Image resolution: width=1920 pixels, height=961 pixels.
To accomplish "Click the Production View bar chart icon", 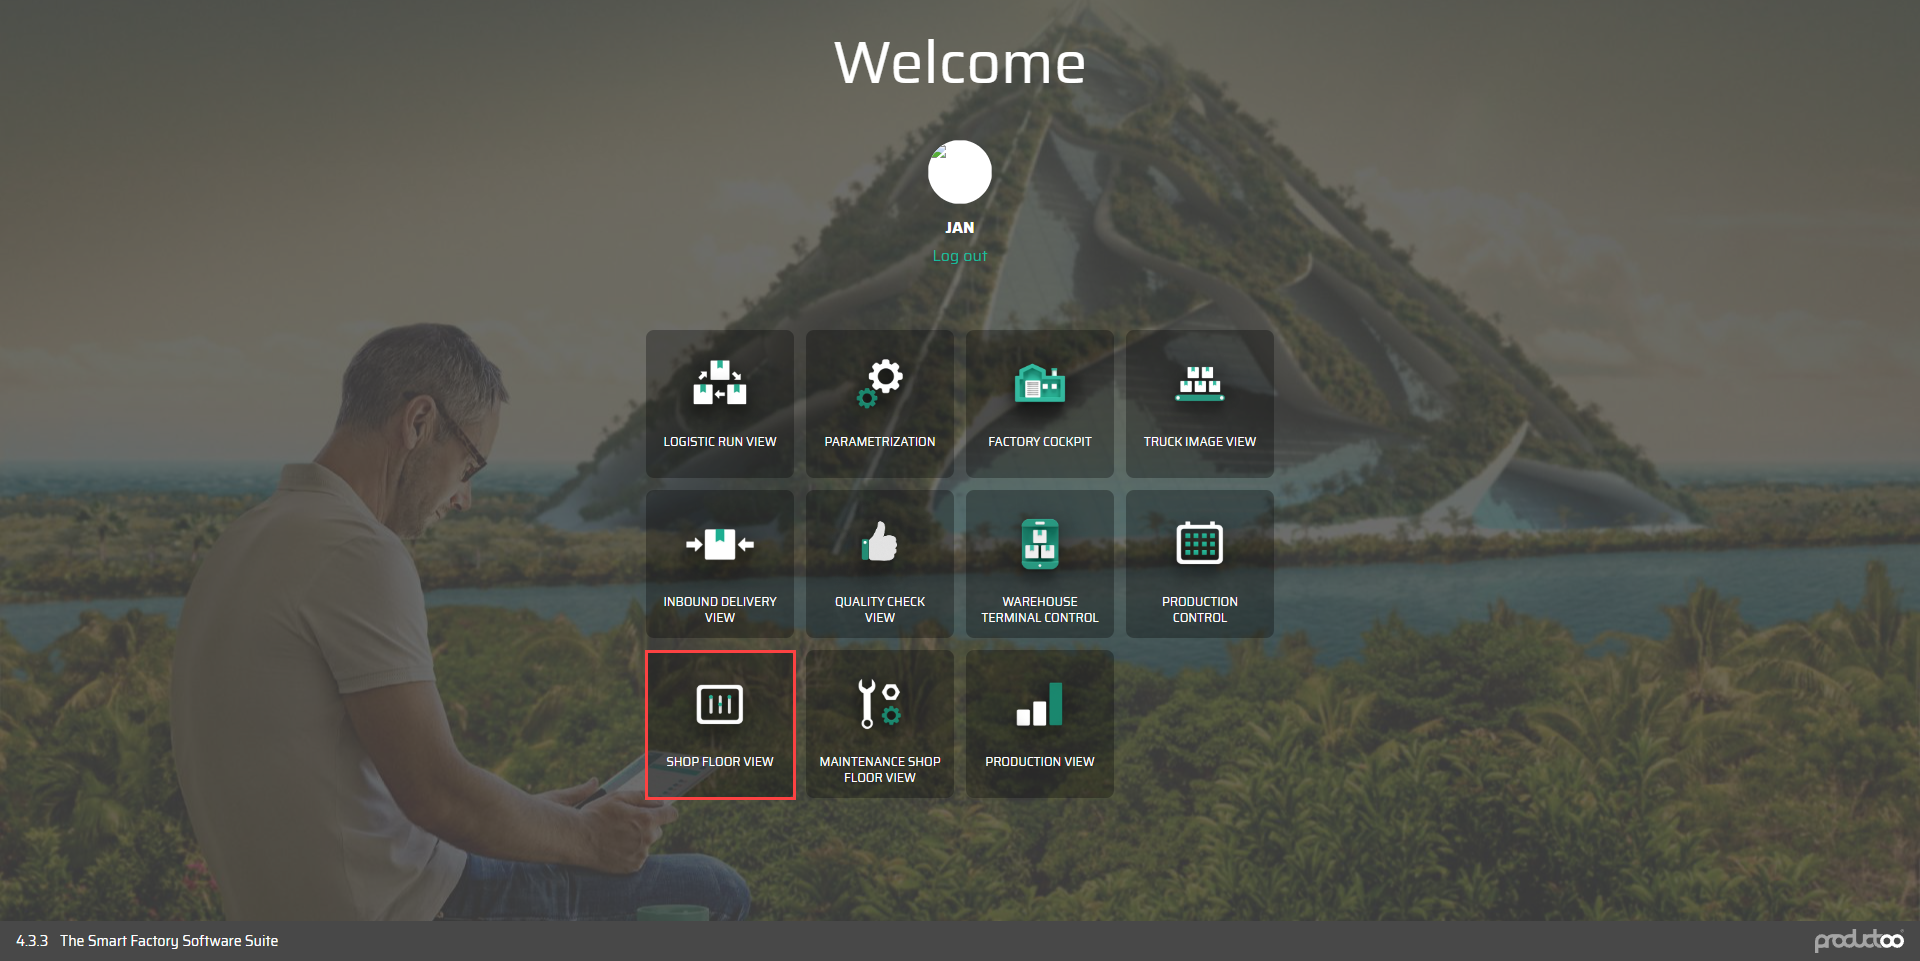I will click(x=1039, y=704).
